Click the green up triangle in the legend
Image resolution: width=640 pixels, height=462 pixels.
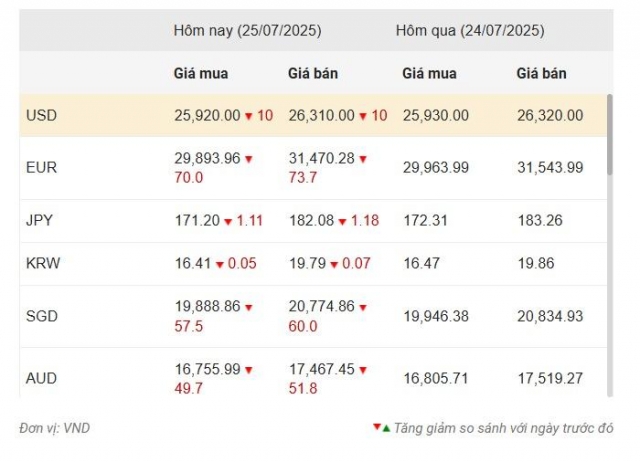(x=387, y=429)
